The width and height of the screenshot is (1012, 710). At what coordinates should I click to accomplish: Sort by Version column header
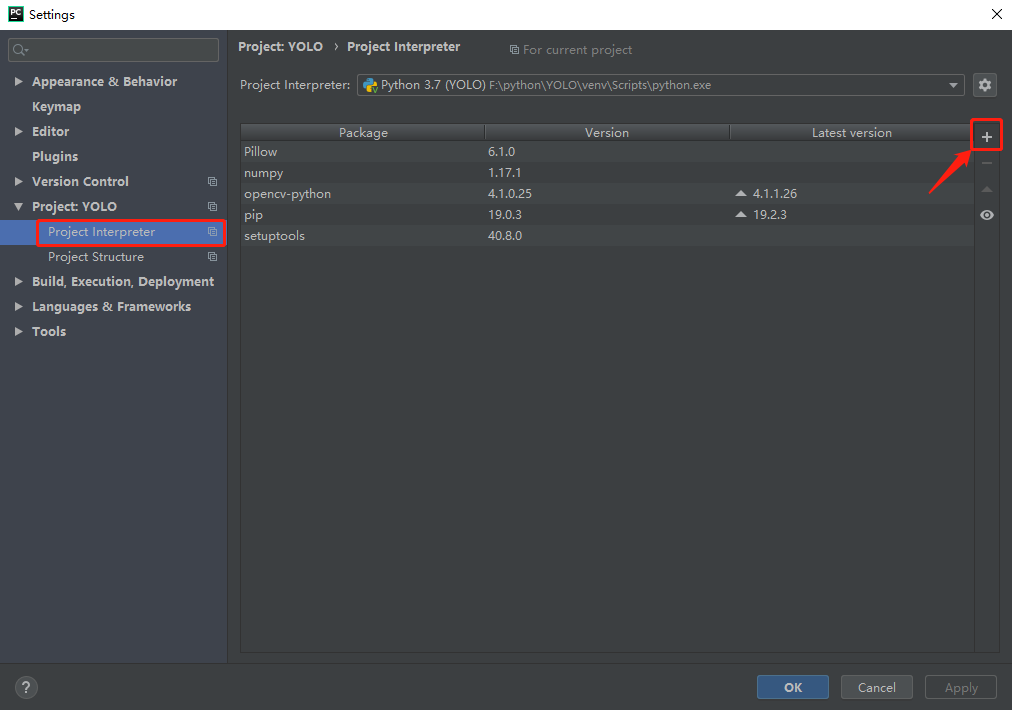pyautogui.click(x=607, y=132)
